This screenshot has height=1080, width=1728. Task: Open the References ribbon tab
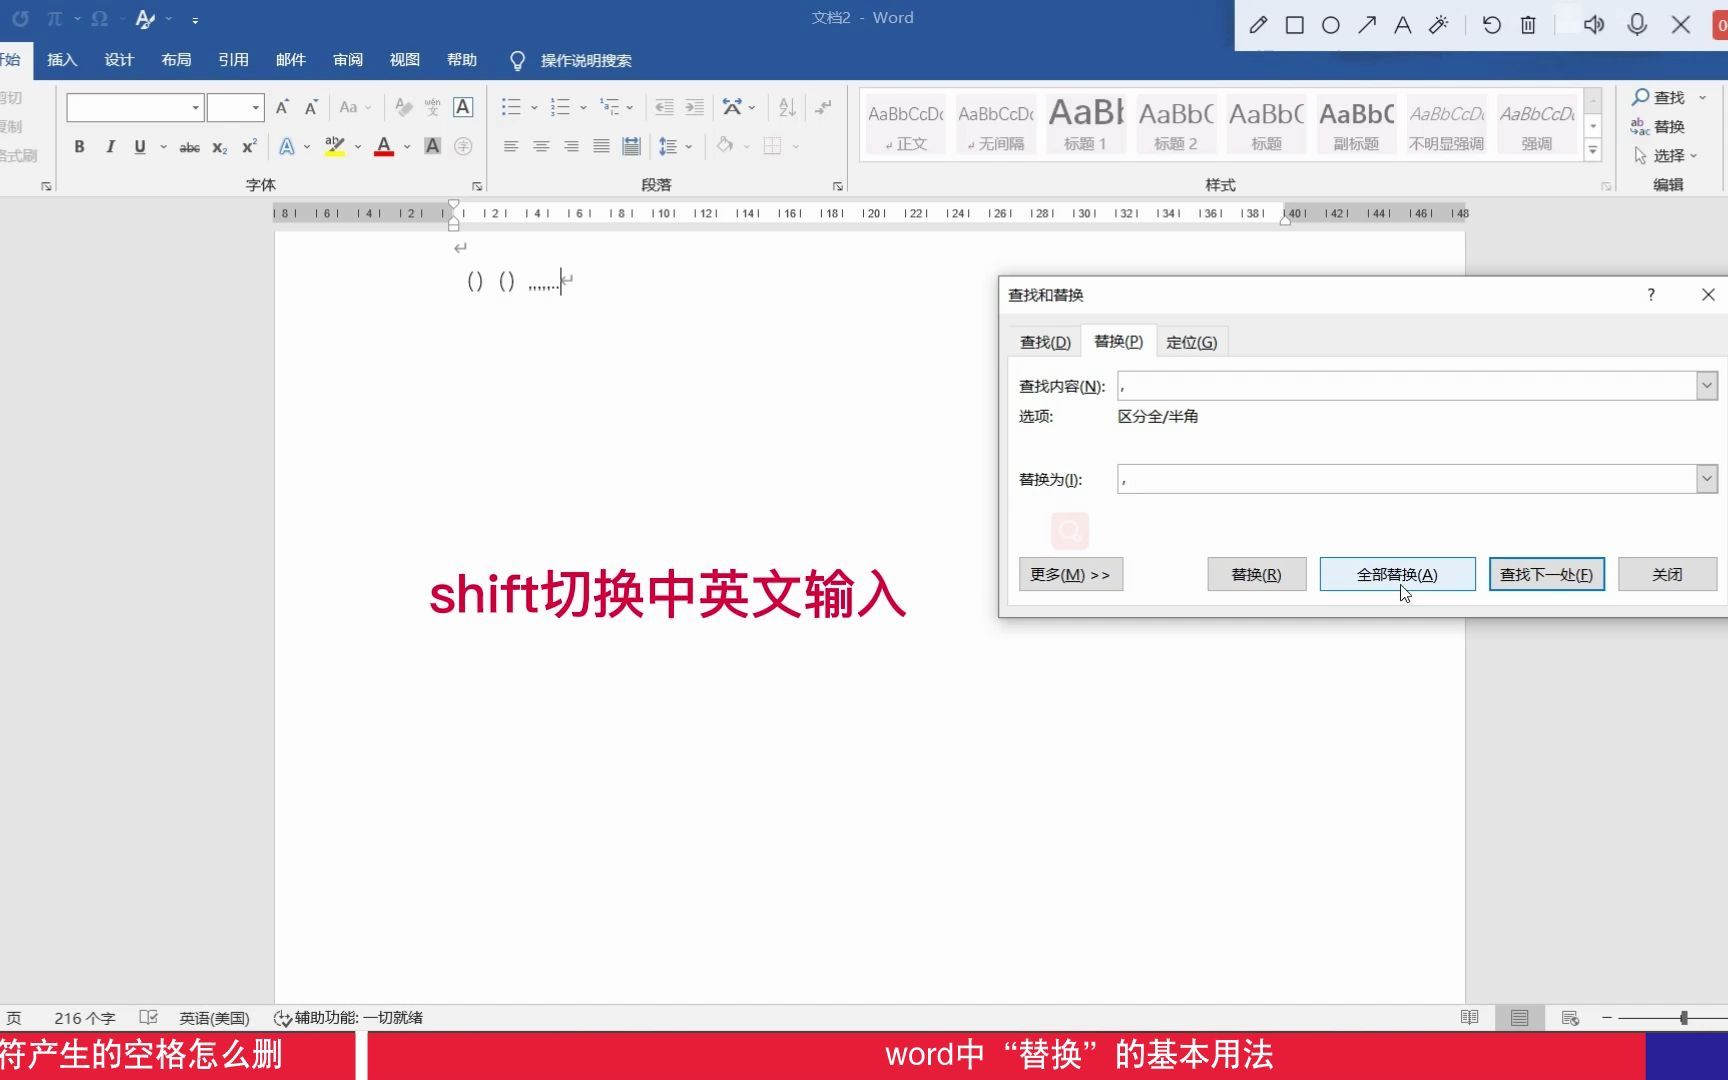pyautogui.click(x=233, y=60)
